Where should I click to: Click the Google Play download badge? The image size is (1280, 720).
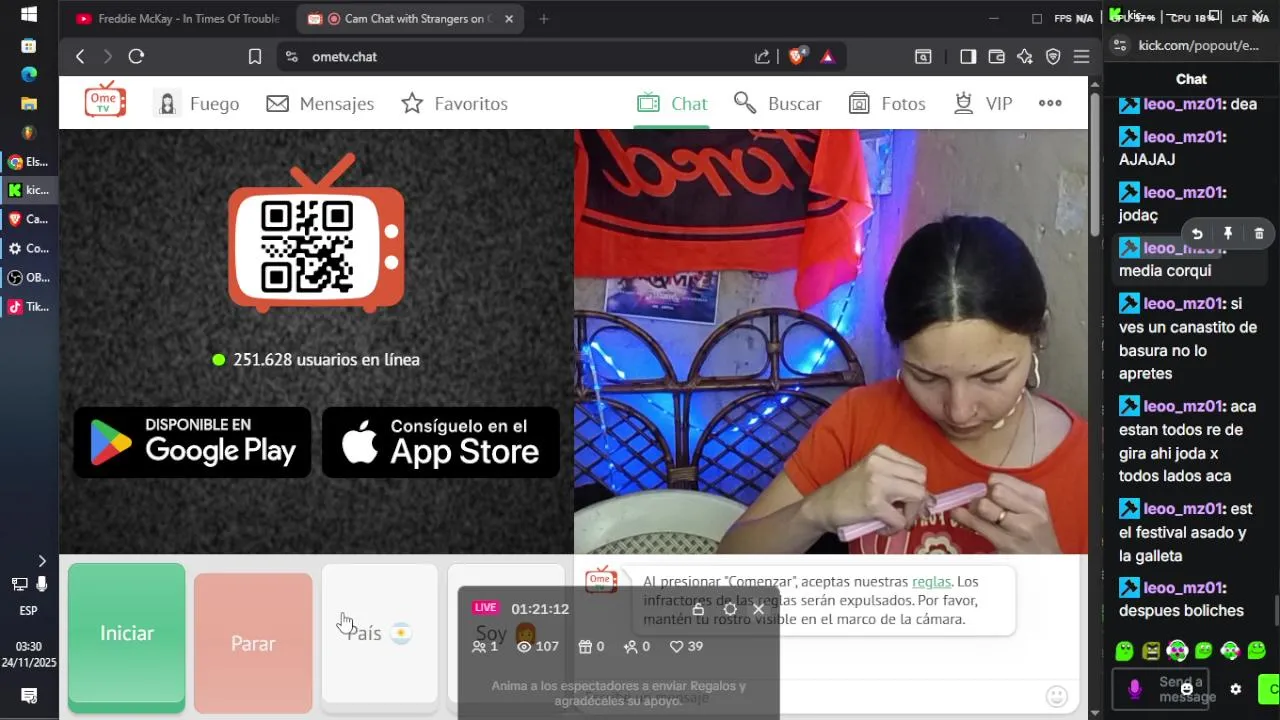point(192,442)
